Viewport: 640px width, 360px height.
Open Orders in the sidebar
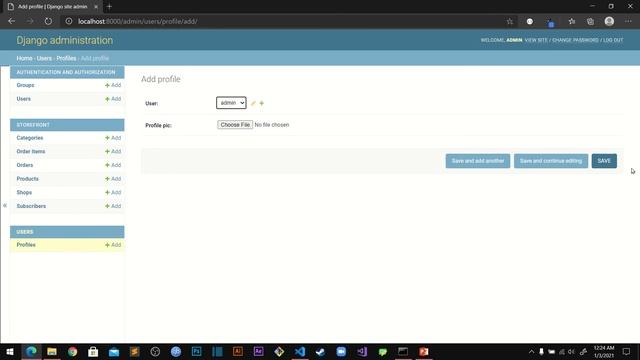[x=25, y=165]
